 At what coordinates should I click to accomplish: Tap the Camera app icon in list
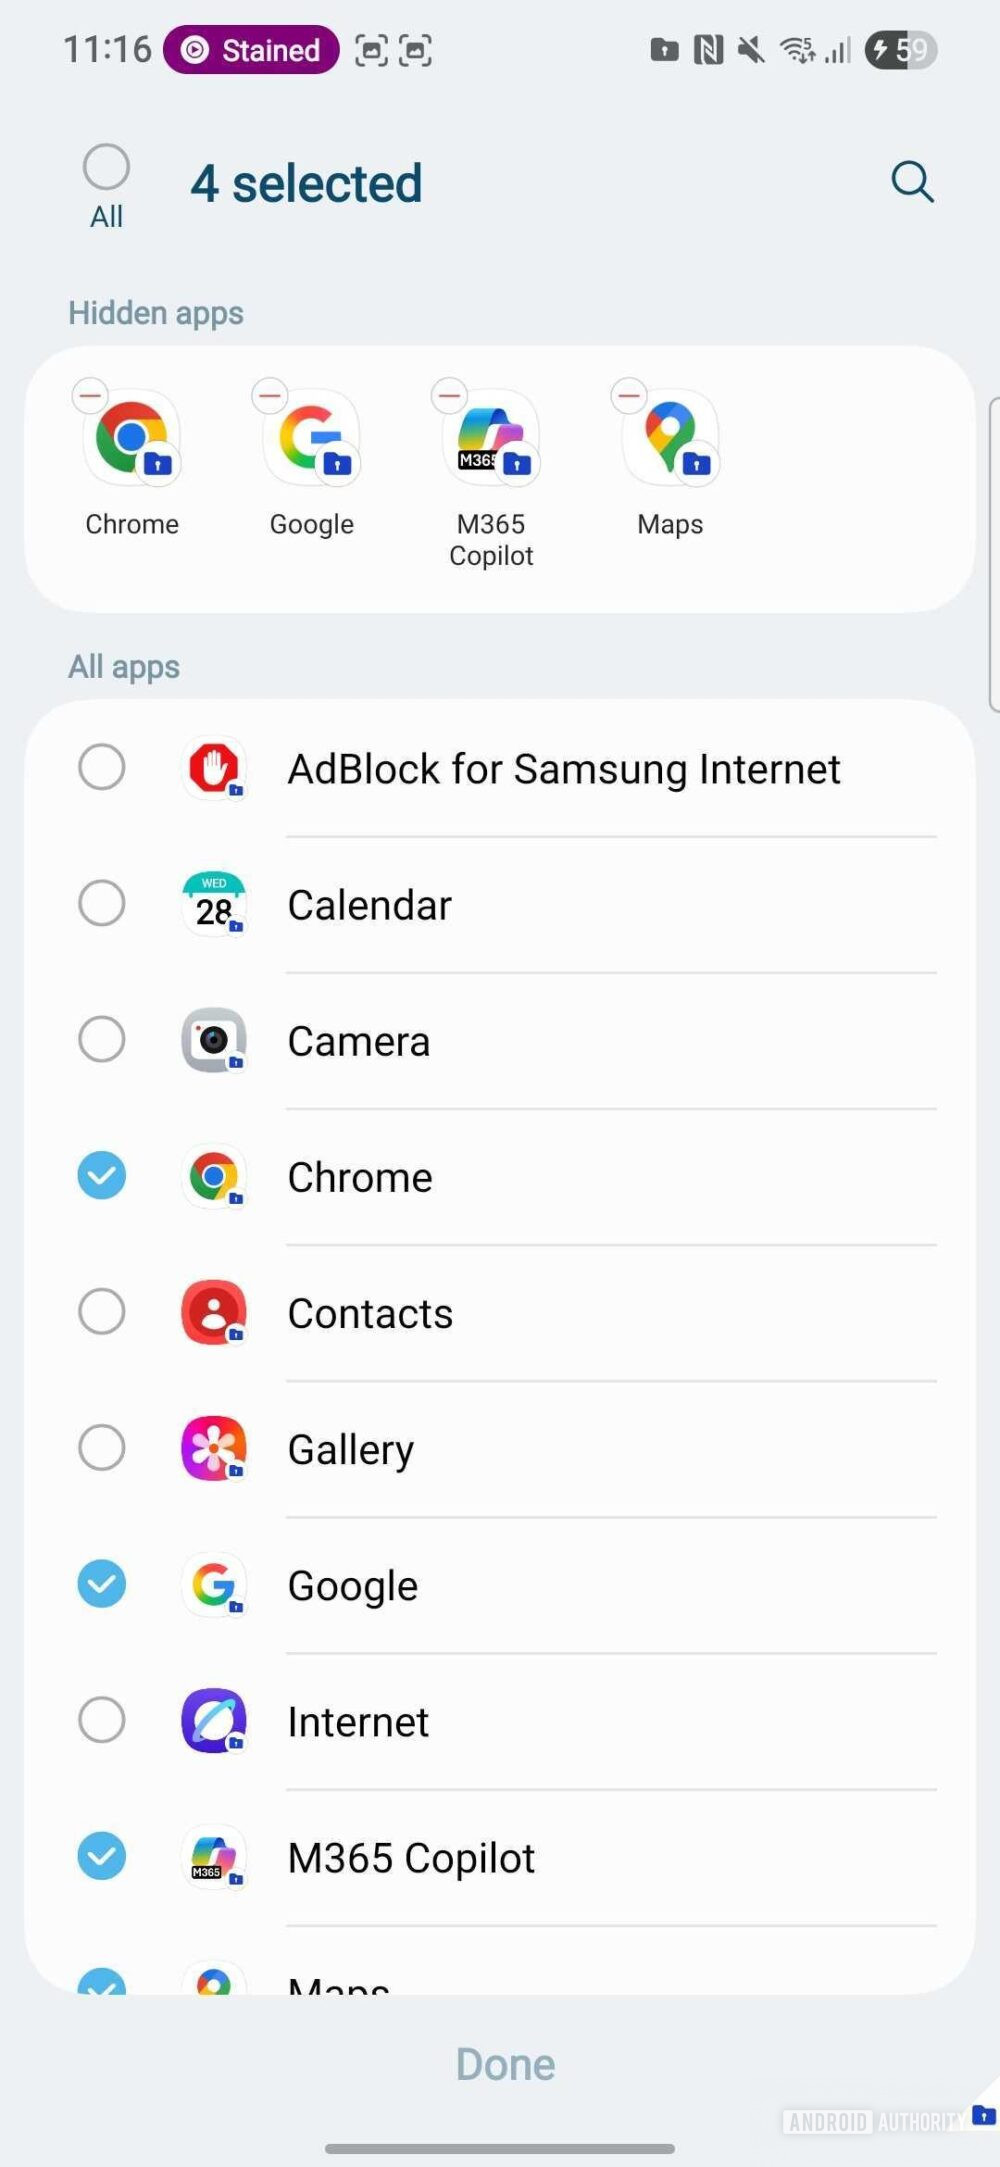pos(214,1040)
